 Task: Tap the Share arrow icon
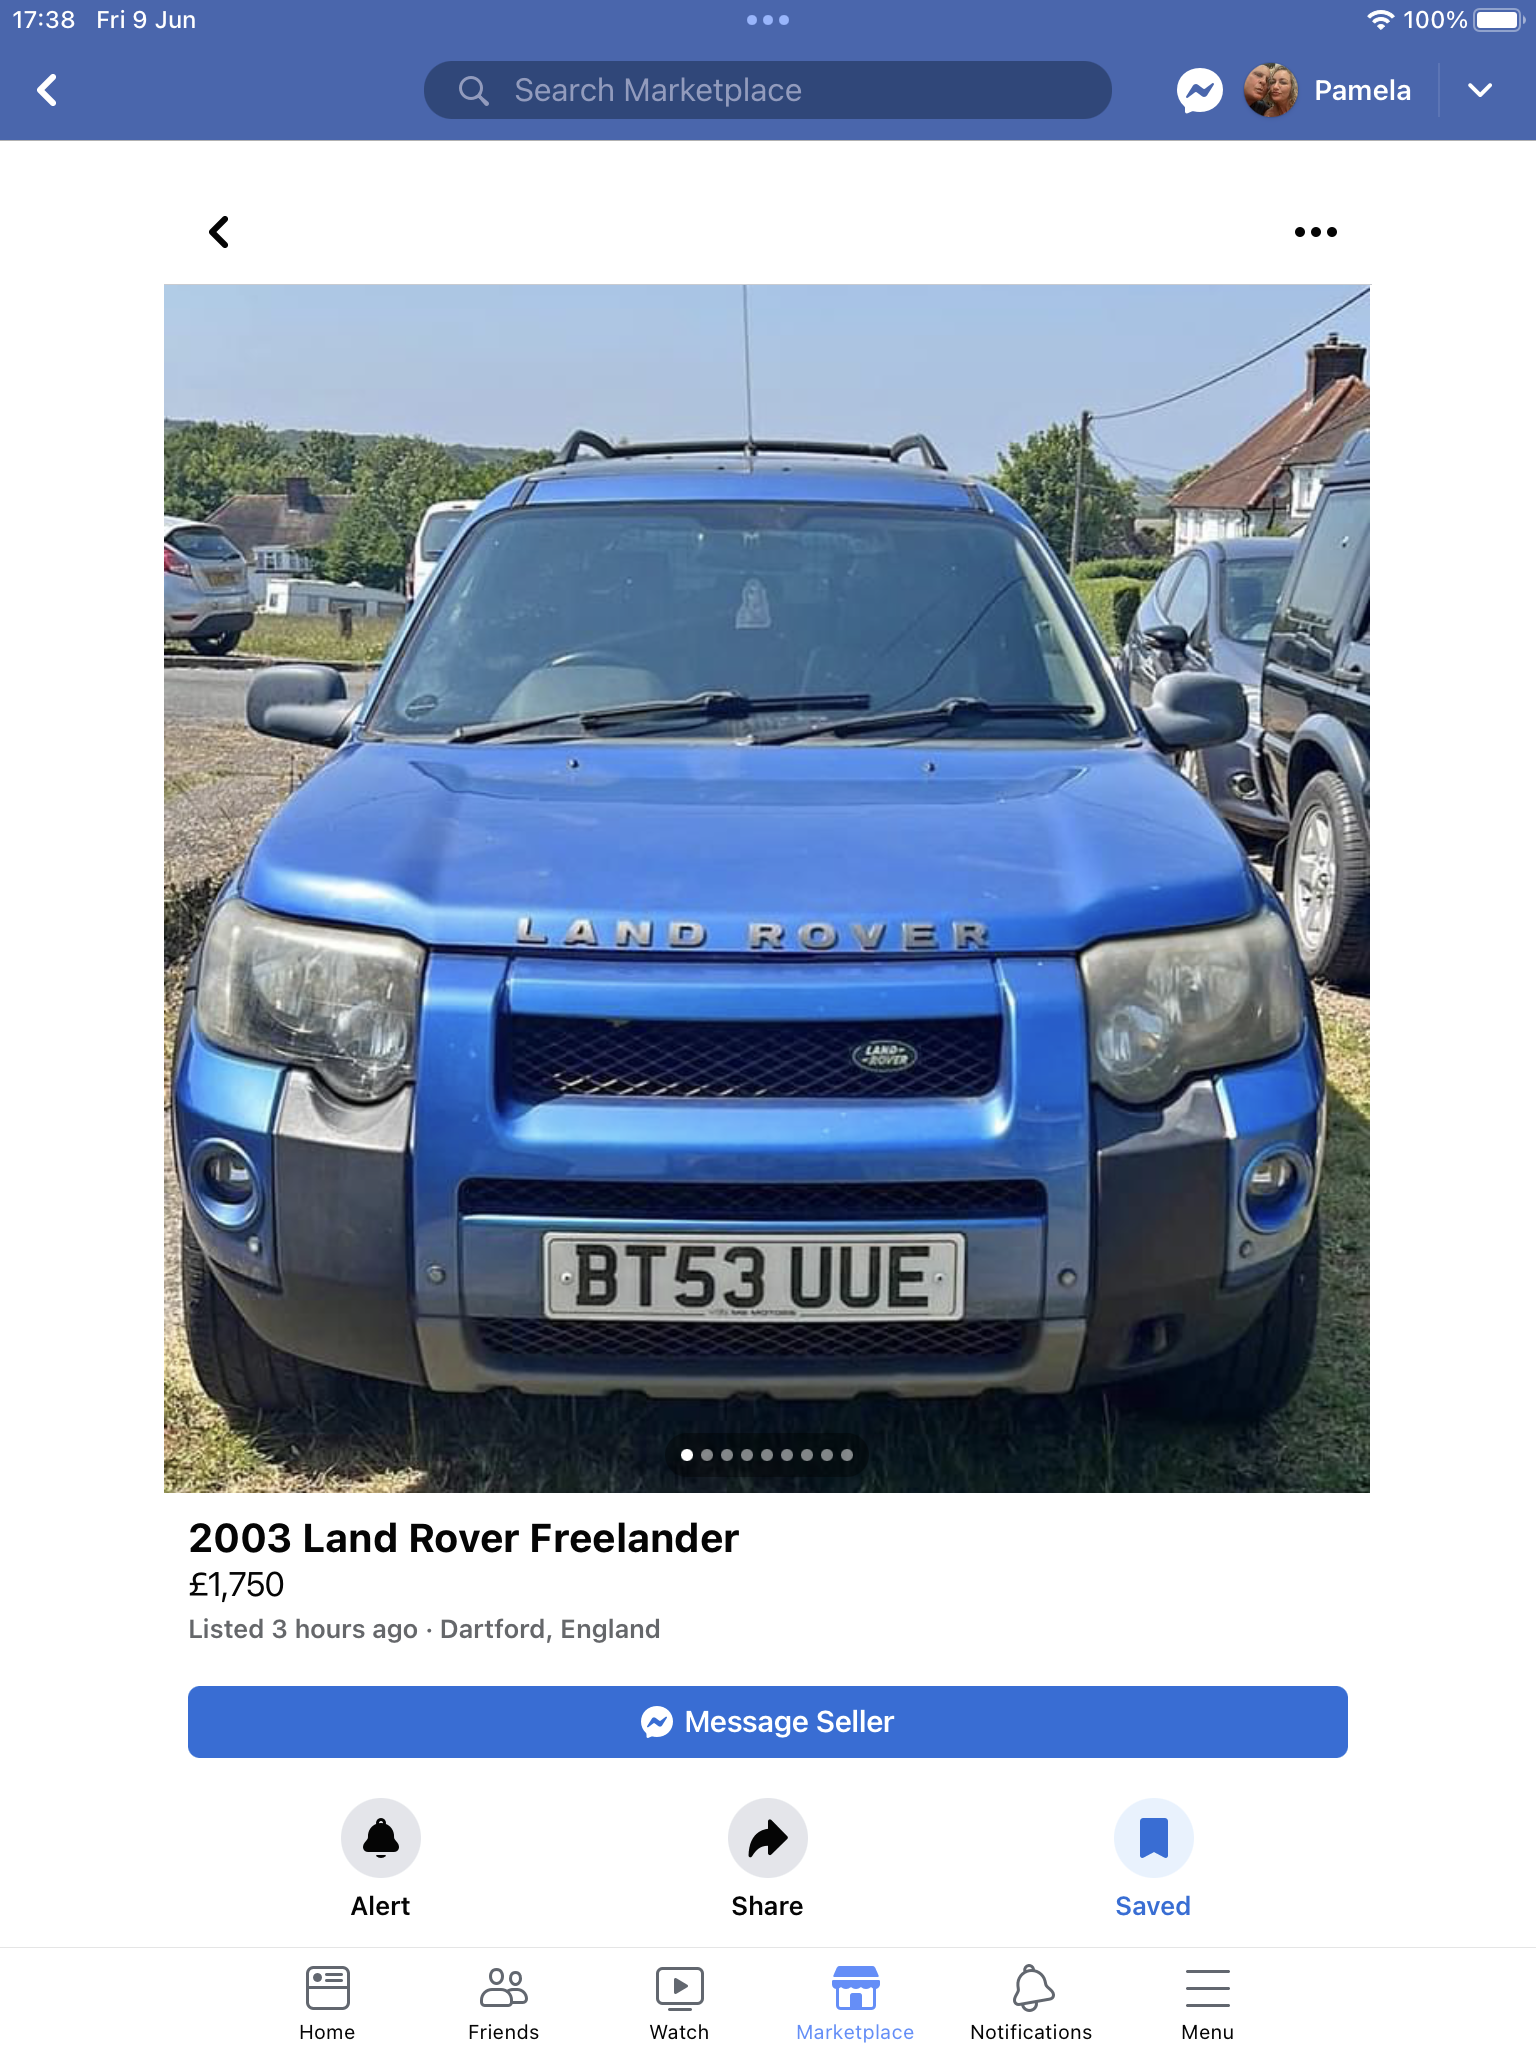pos(767,1838)
